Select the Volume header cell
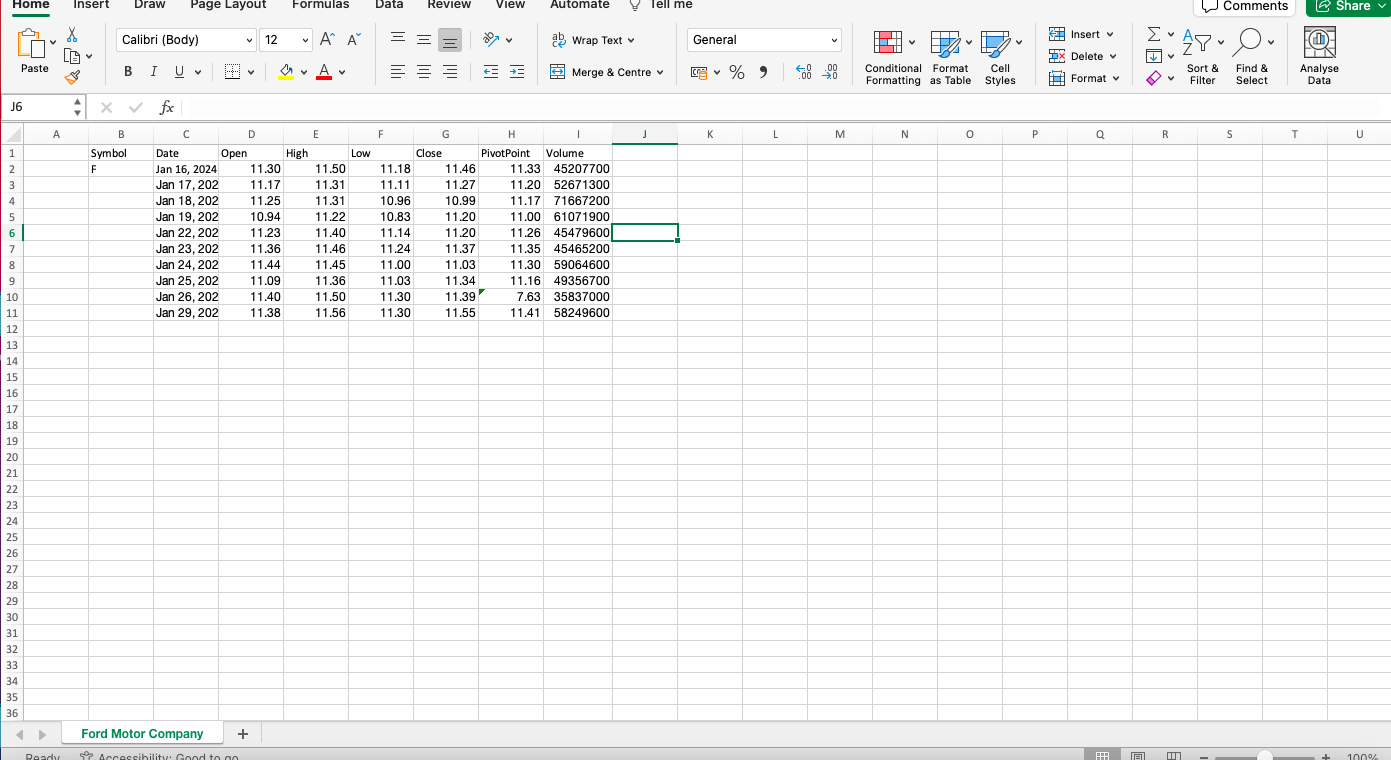The image size is (1391, 760). pos(578,153)
